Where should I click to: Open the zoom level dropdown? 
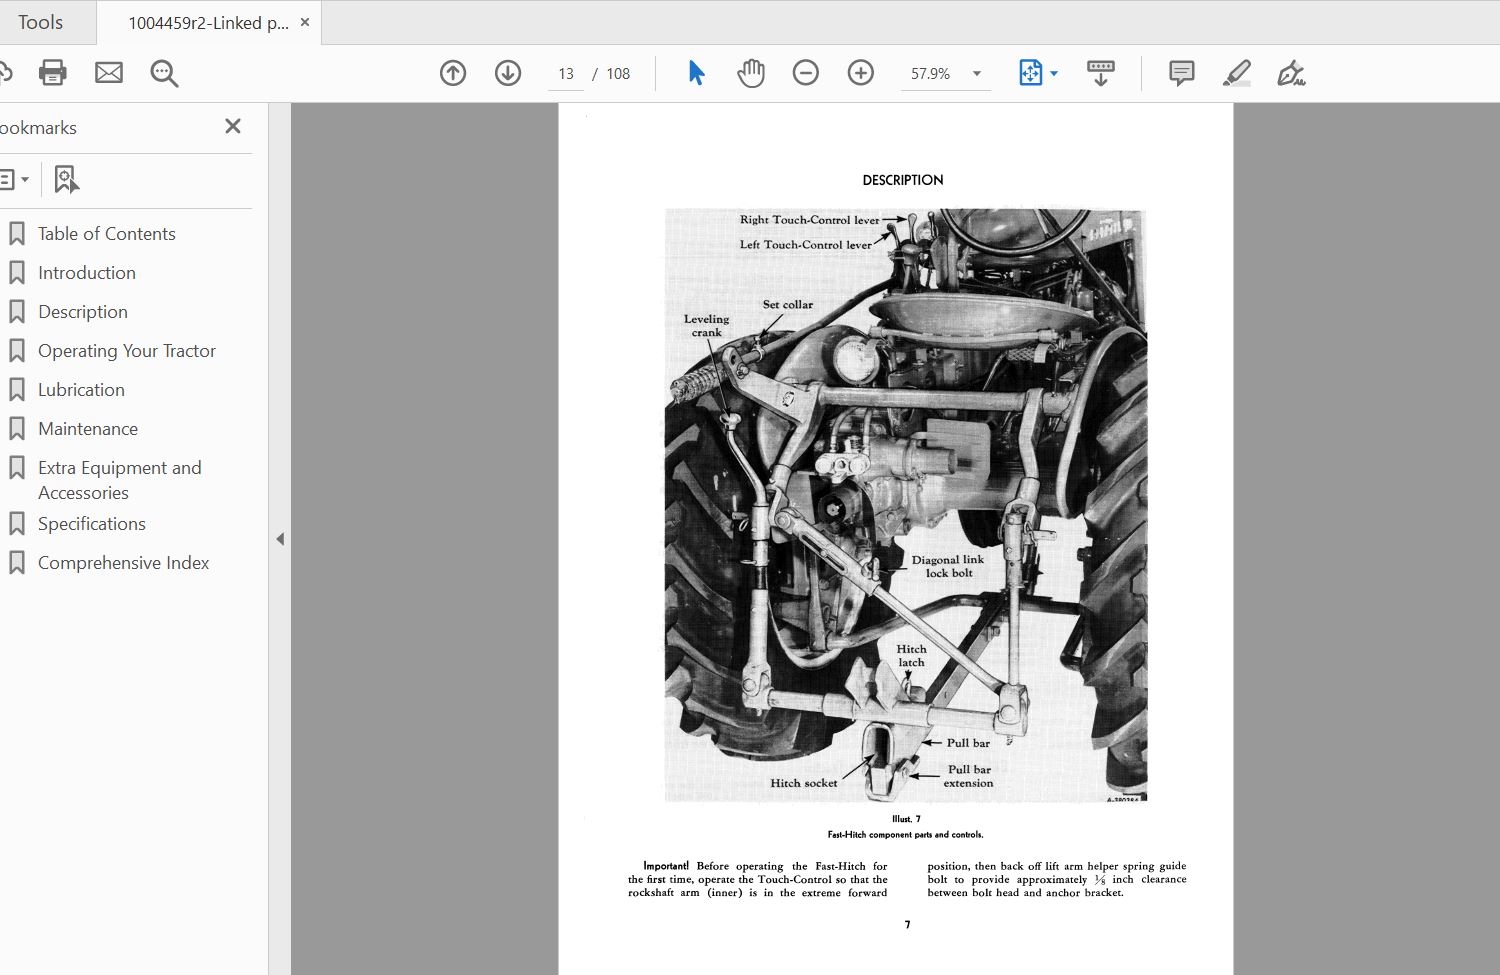(x=977, y=73)
